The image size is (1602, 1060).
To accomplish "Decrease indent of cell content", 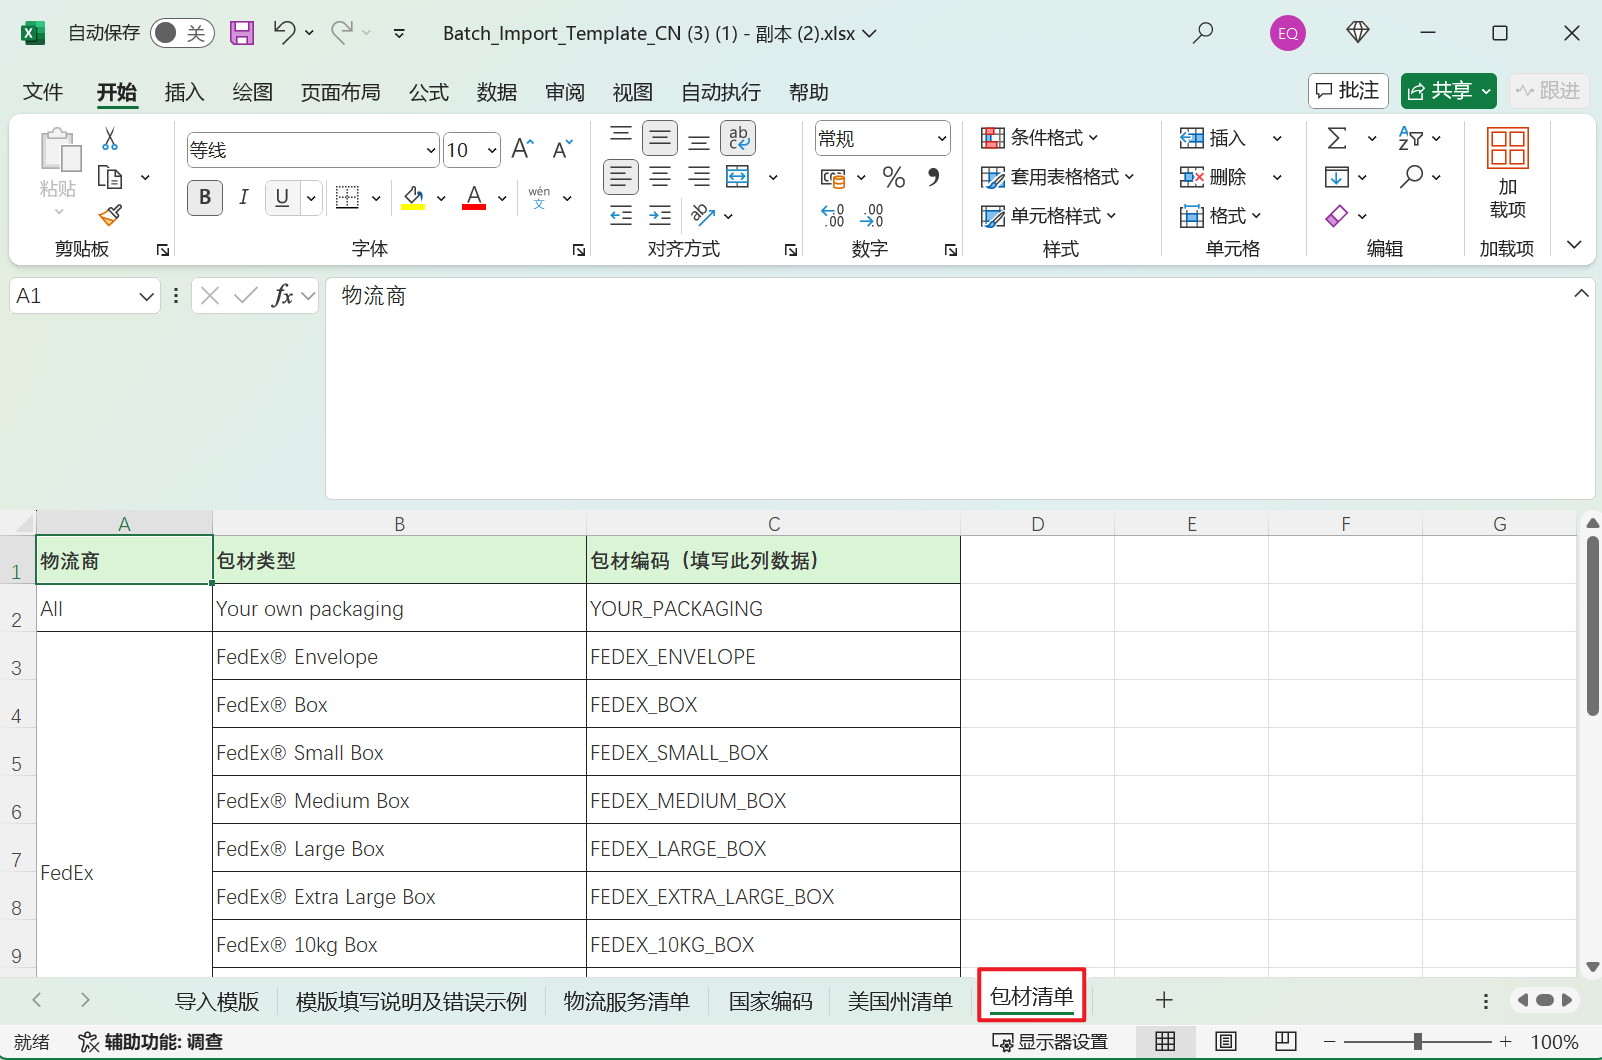I will [621, 215].
